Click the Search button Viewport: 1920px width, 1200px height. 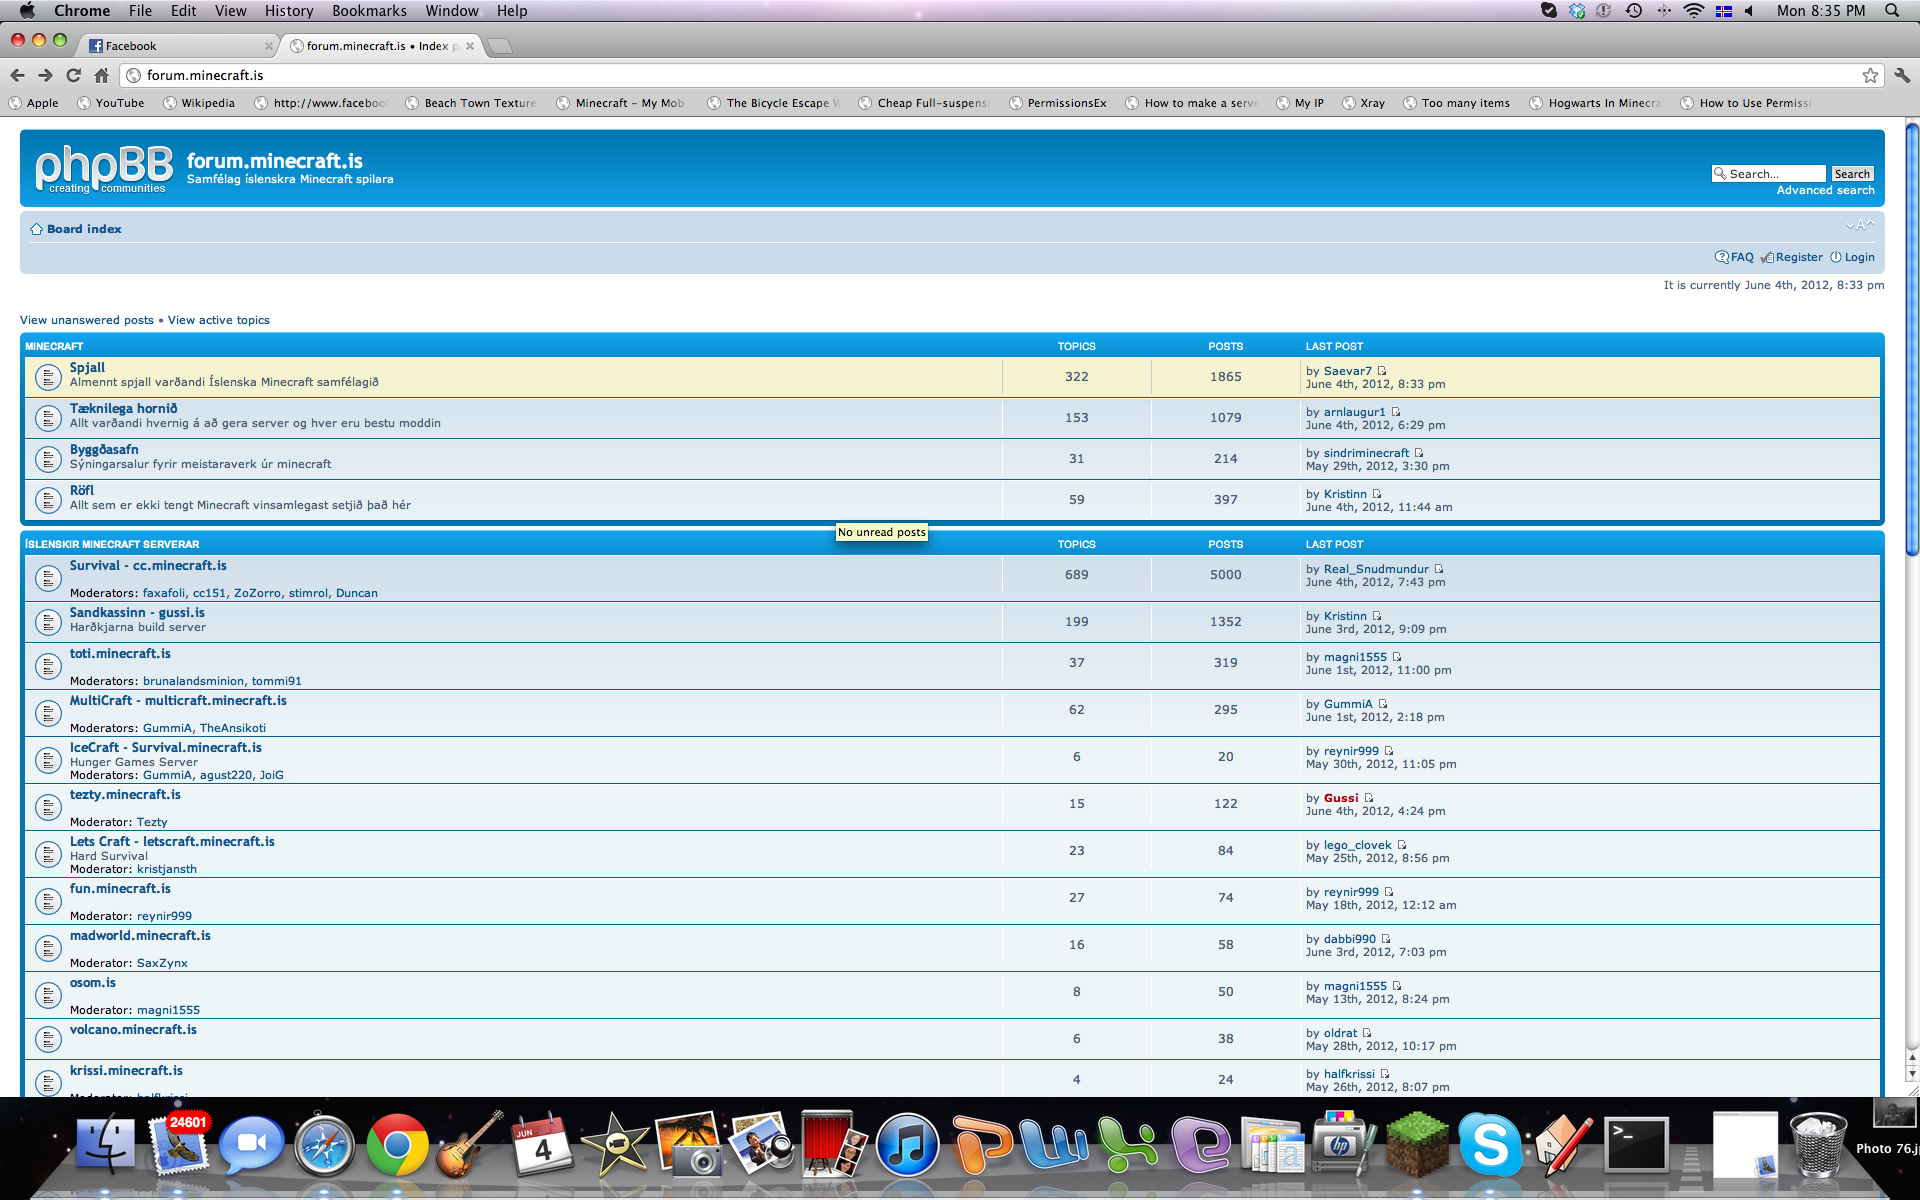point(1852,174)
